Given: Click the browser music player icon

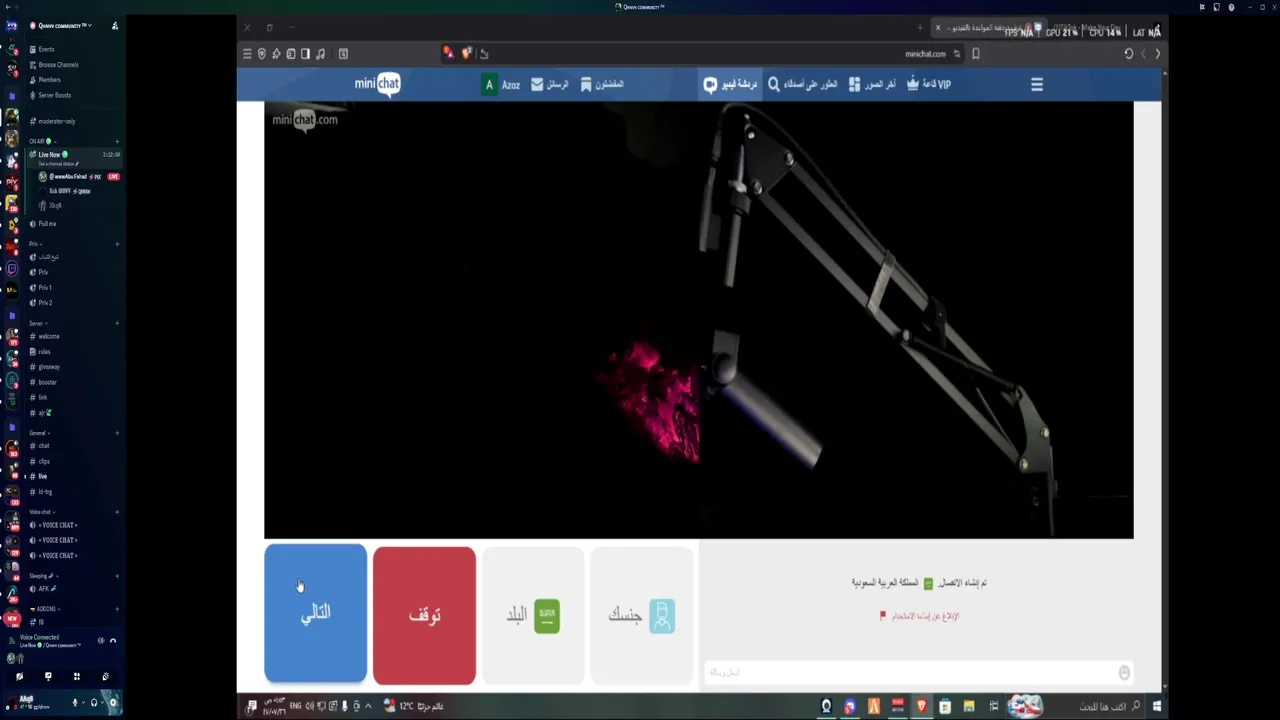Looking at the screenshot, I should click(320, 54).
